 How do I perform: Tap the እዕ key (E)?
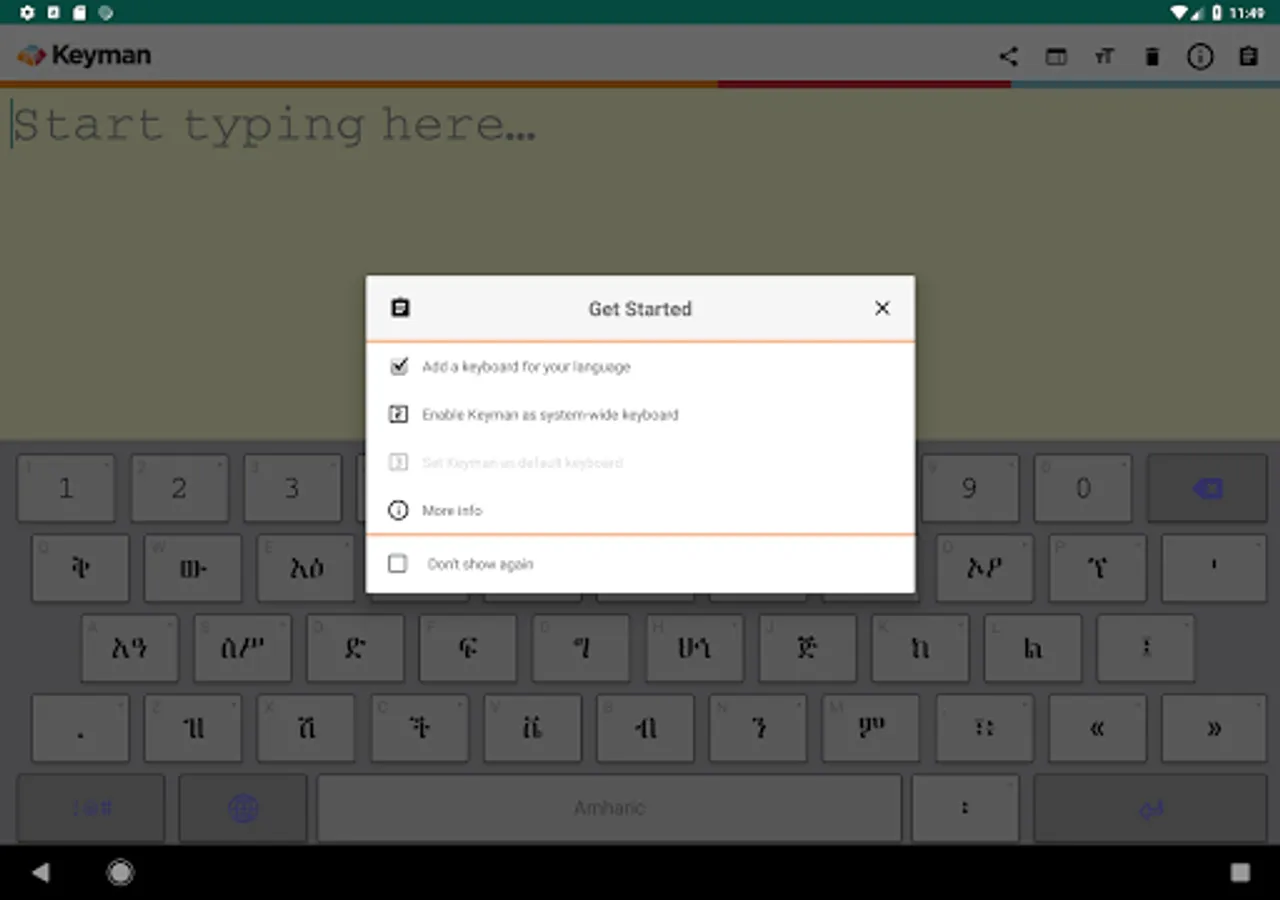pyautogui.click(x=306, y=568)
